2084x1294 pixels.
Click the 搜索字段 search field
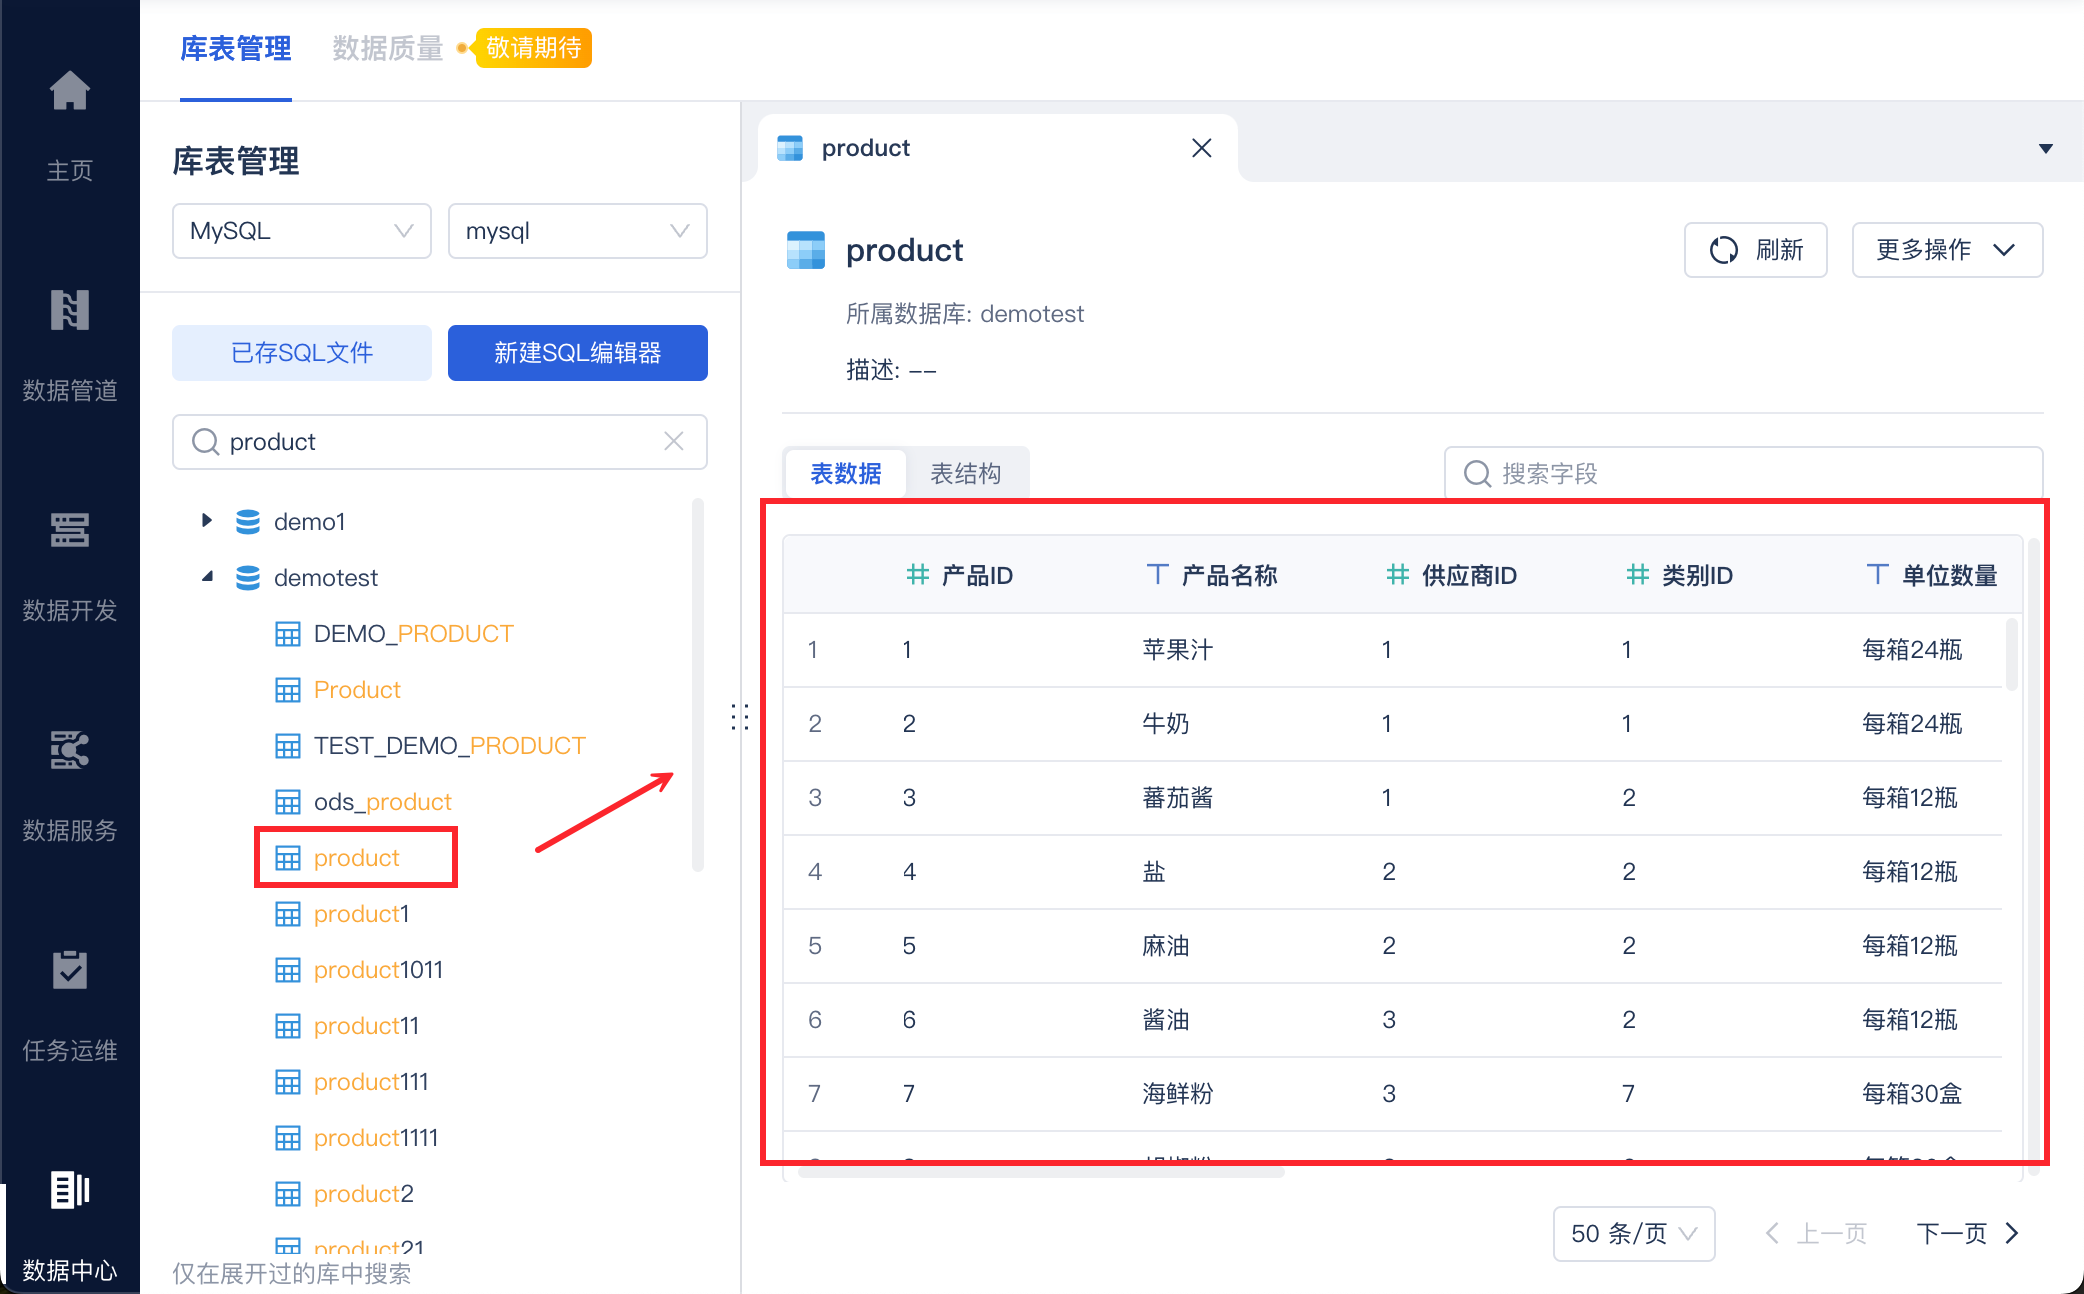[1742, 473]
